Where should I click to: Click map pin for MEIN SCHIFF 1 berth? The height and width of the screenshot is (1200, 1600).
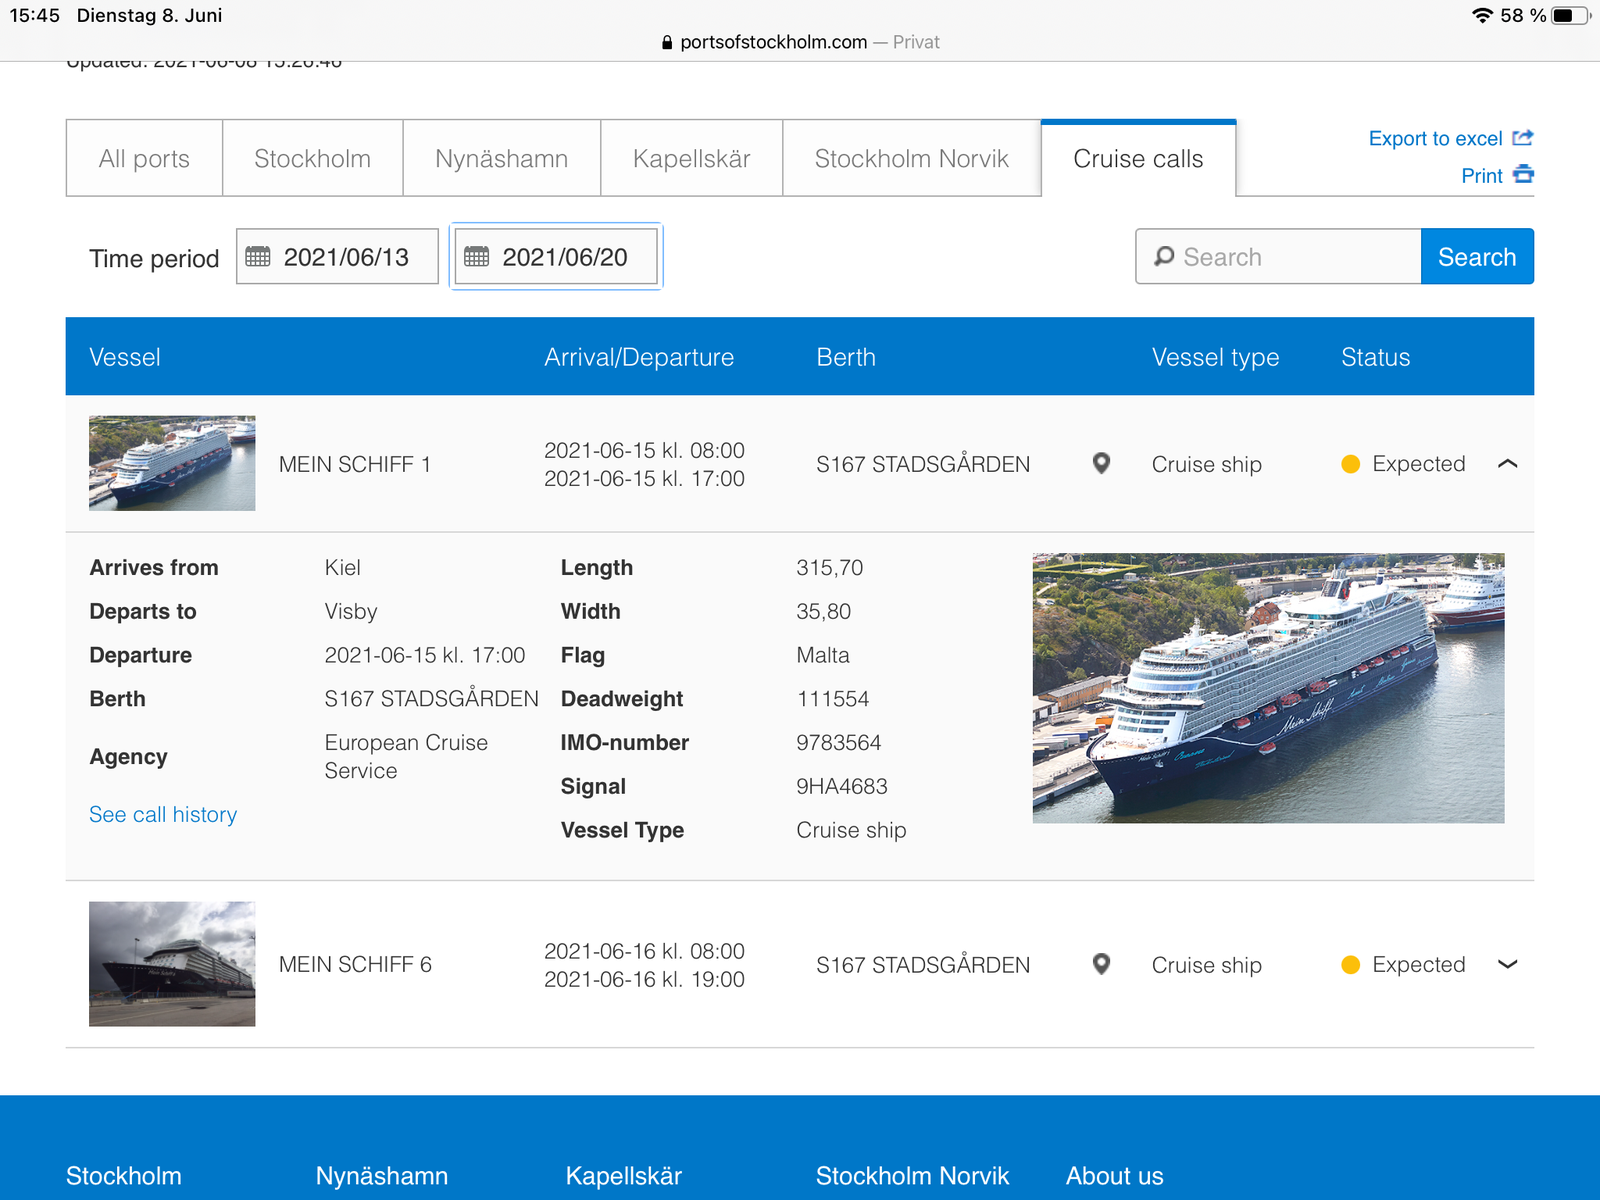coord(1101,464)
